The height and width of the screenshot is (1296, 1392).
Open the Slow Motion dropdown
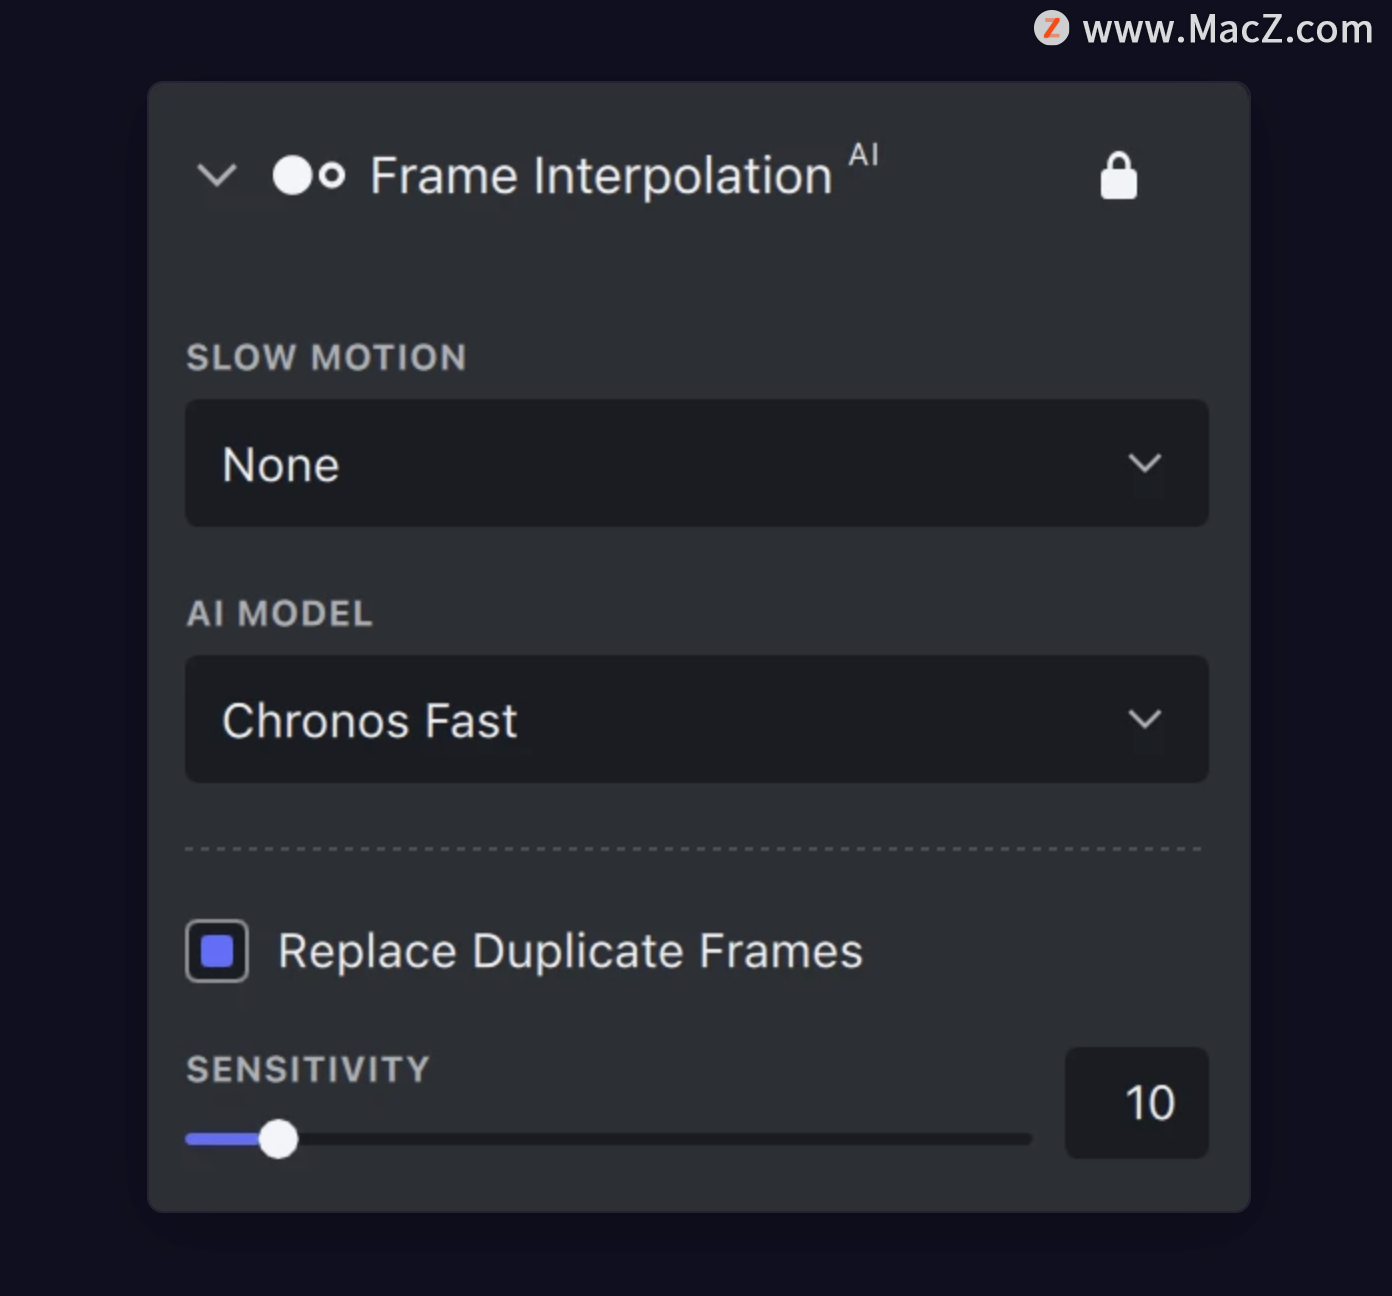click(697, 463)
